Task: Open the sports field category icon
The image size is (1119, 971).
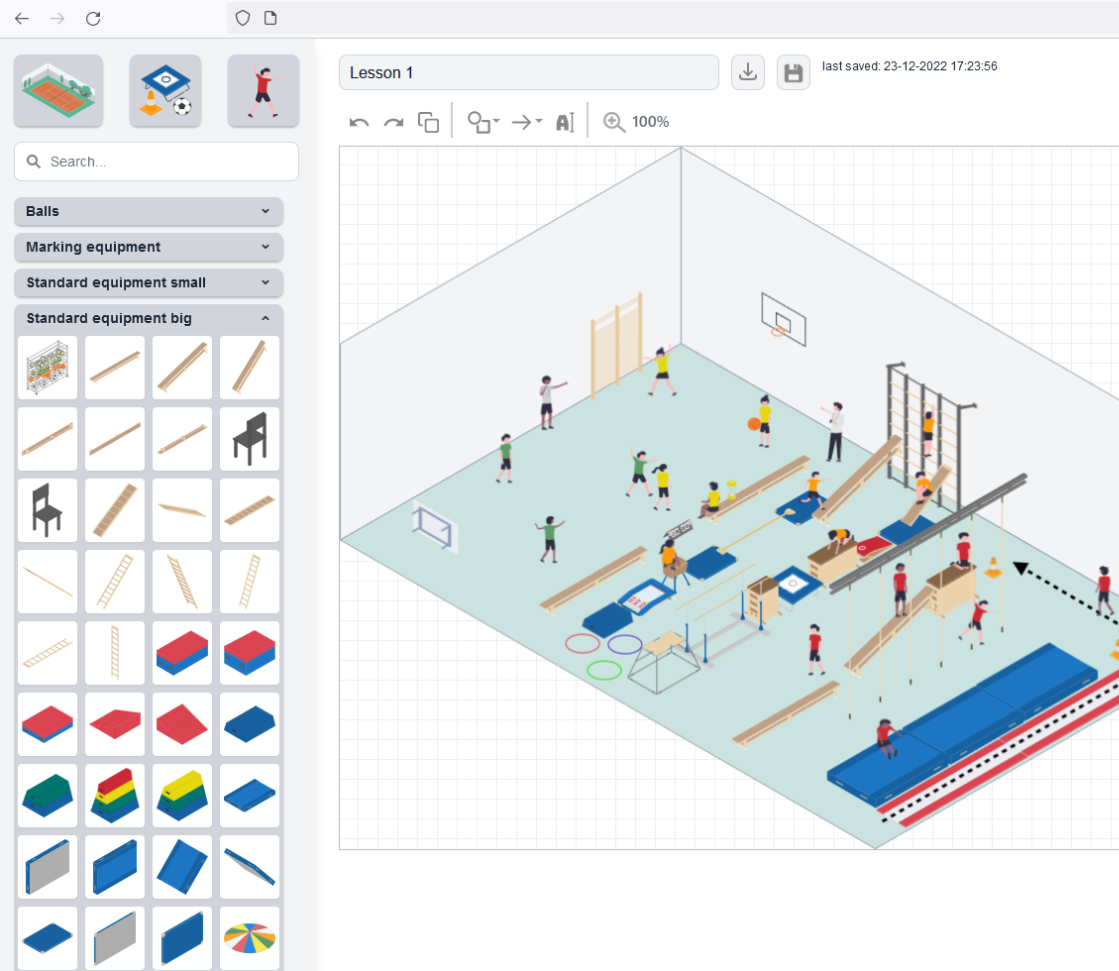Action: point(58,91)
